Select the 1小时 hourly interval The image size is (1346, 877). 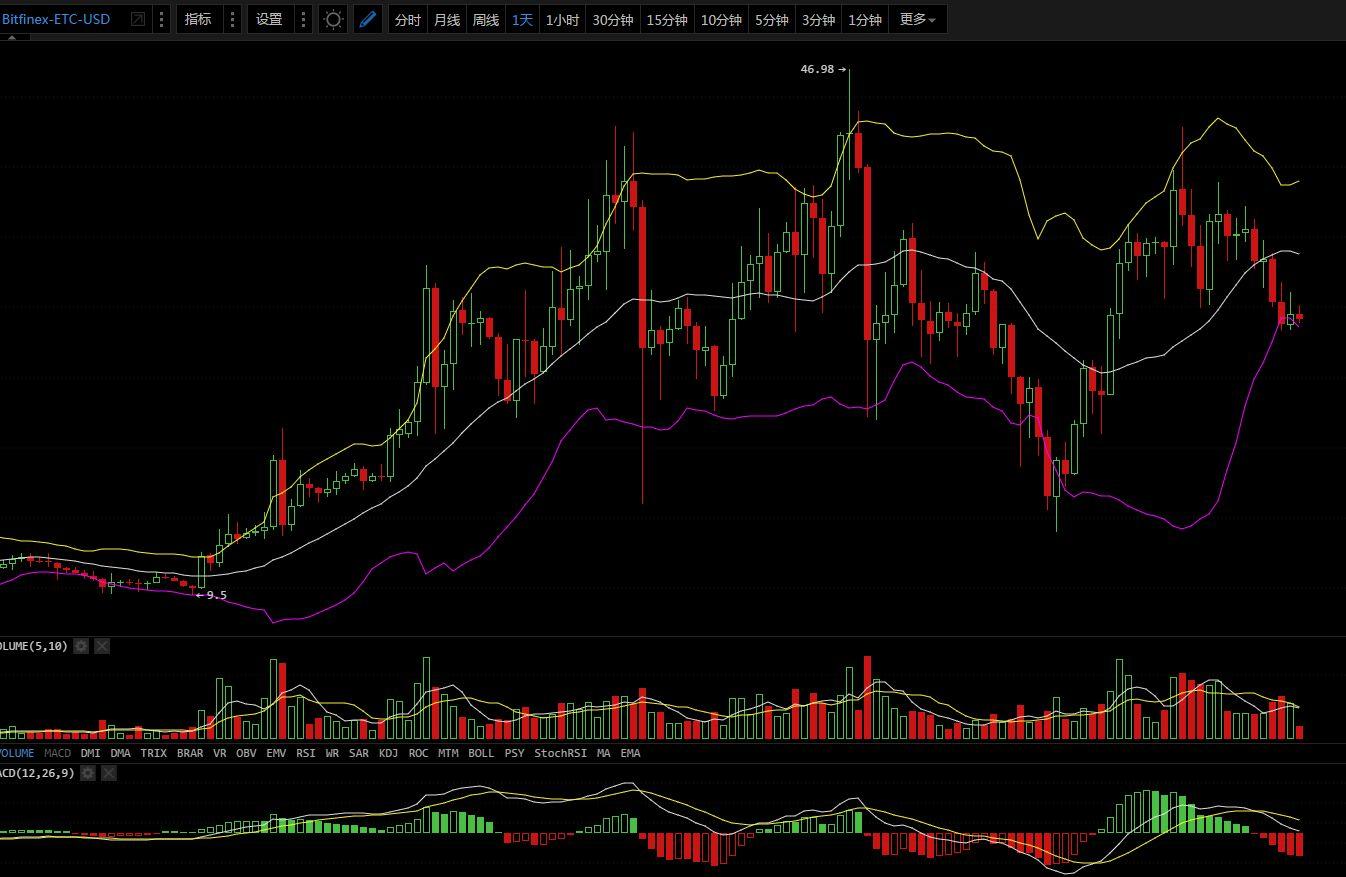[x=562, y=20]
